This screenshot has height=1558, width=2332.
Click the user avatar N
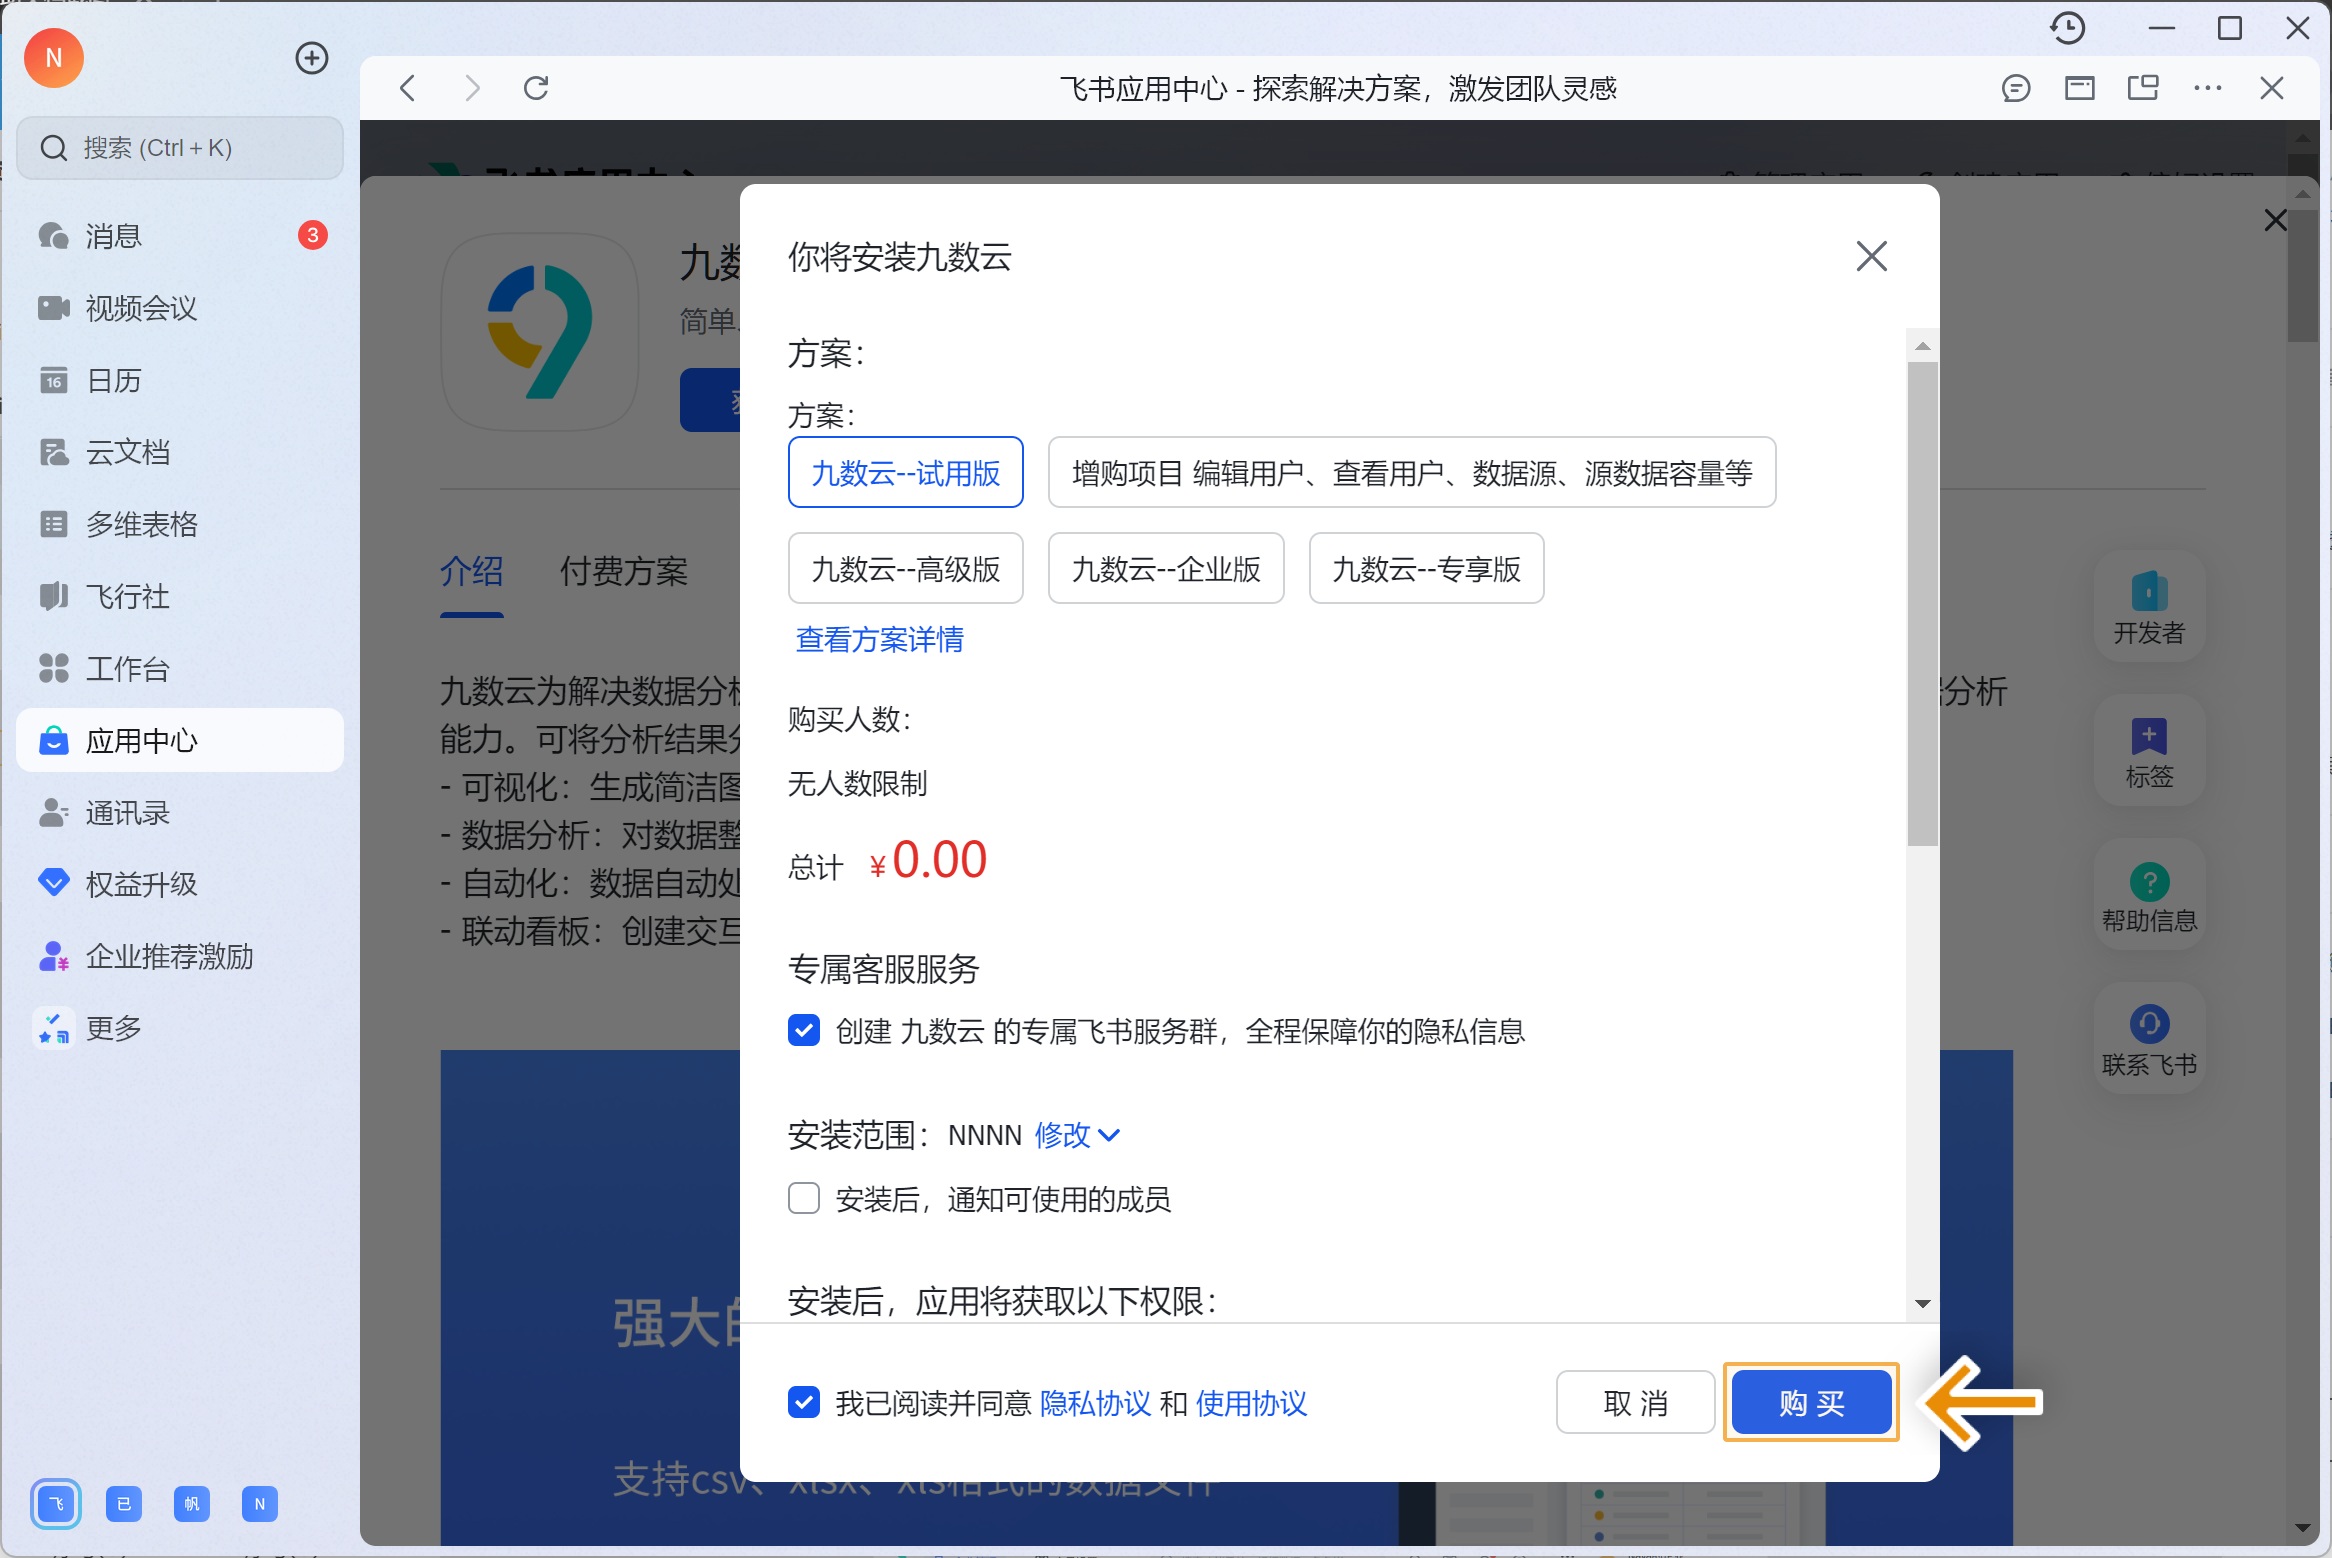[x=54, y=58]
